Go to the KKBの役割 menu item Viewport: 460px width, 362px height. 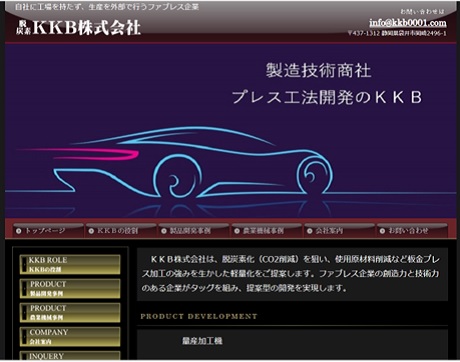121,231
